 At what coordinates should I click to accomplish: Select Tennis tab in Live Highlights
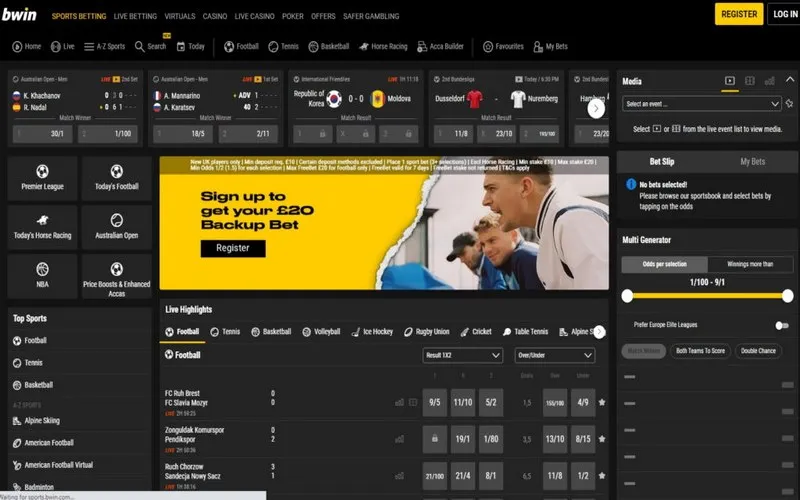pyautogui.click(x=225, y=332)
